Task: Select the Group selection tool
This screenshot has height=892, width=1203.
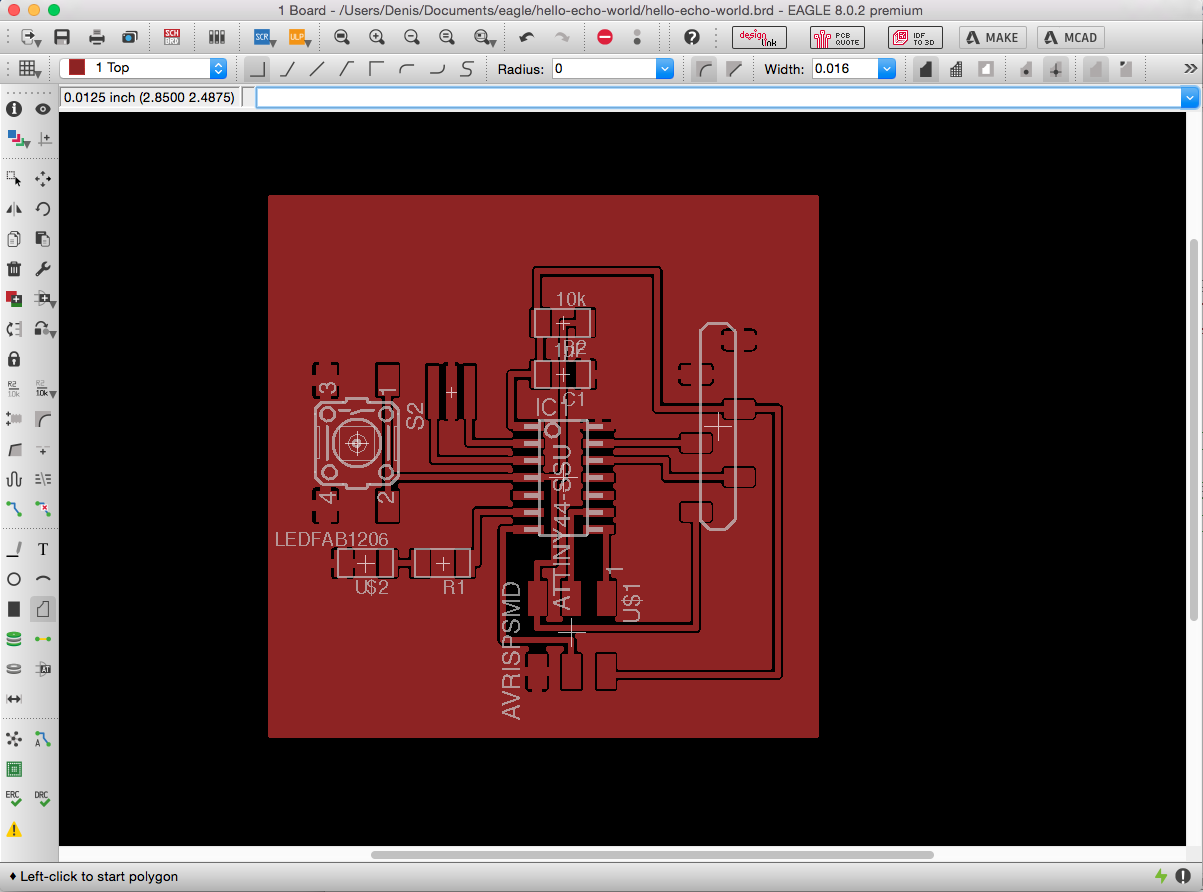Action: point(14,179)
